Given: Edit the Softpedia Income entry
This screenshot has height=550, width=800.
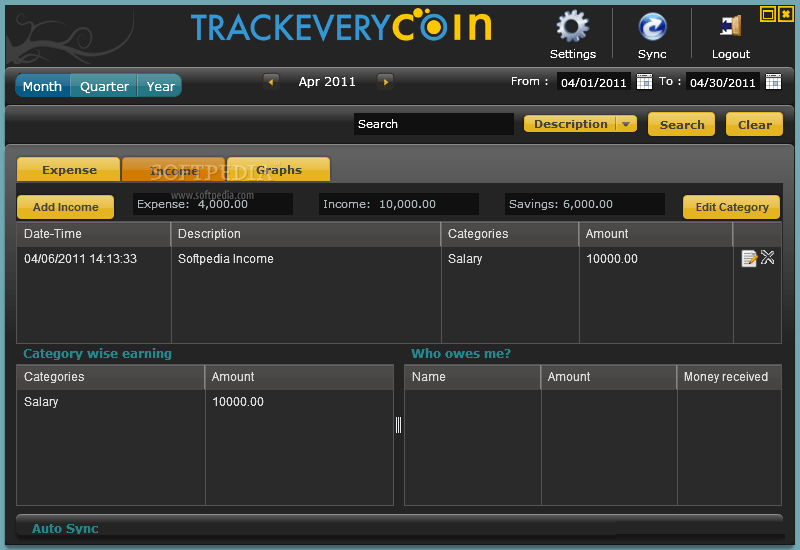Looking at the screenshot, I should [749, 258].
